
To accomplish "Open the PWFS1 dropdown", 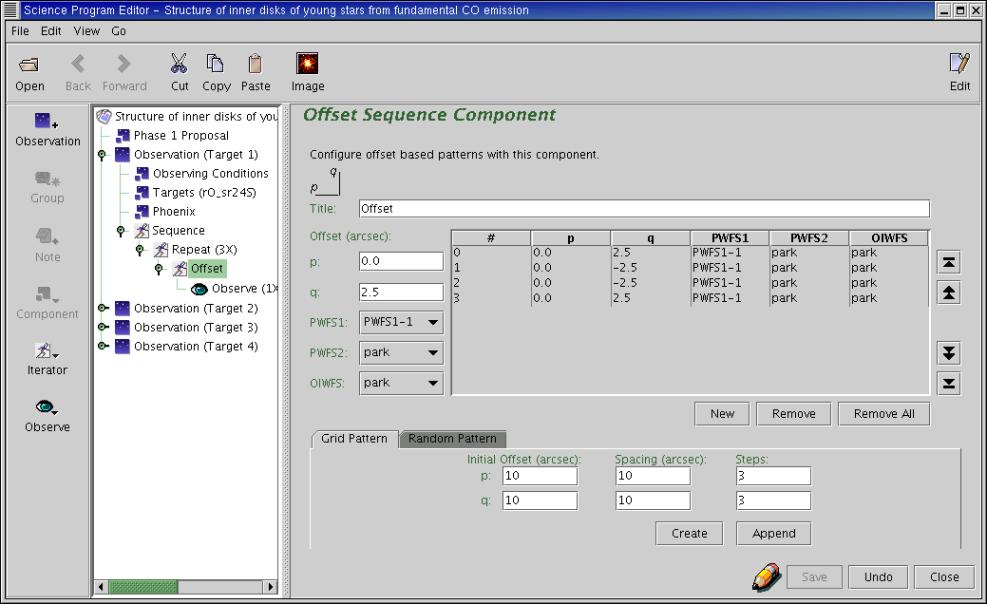I will (x=401, y=322).
